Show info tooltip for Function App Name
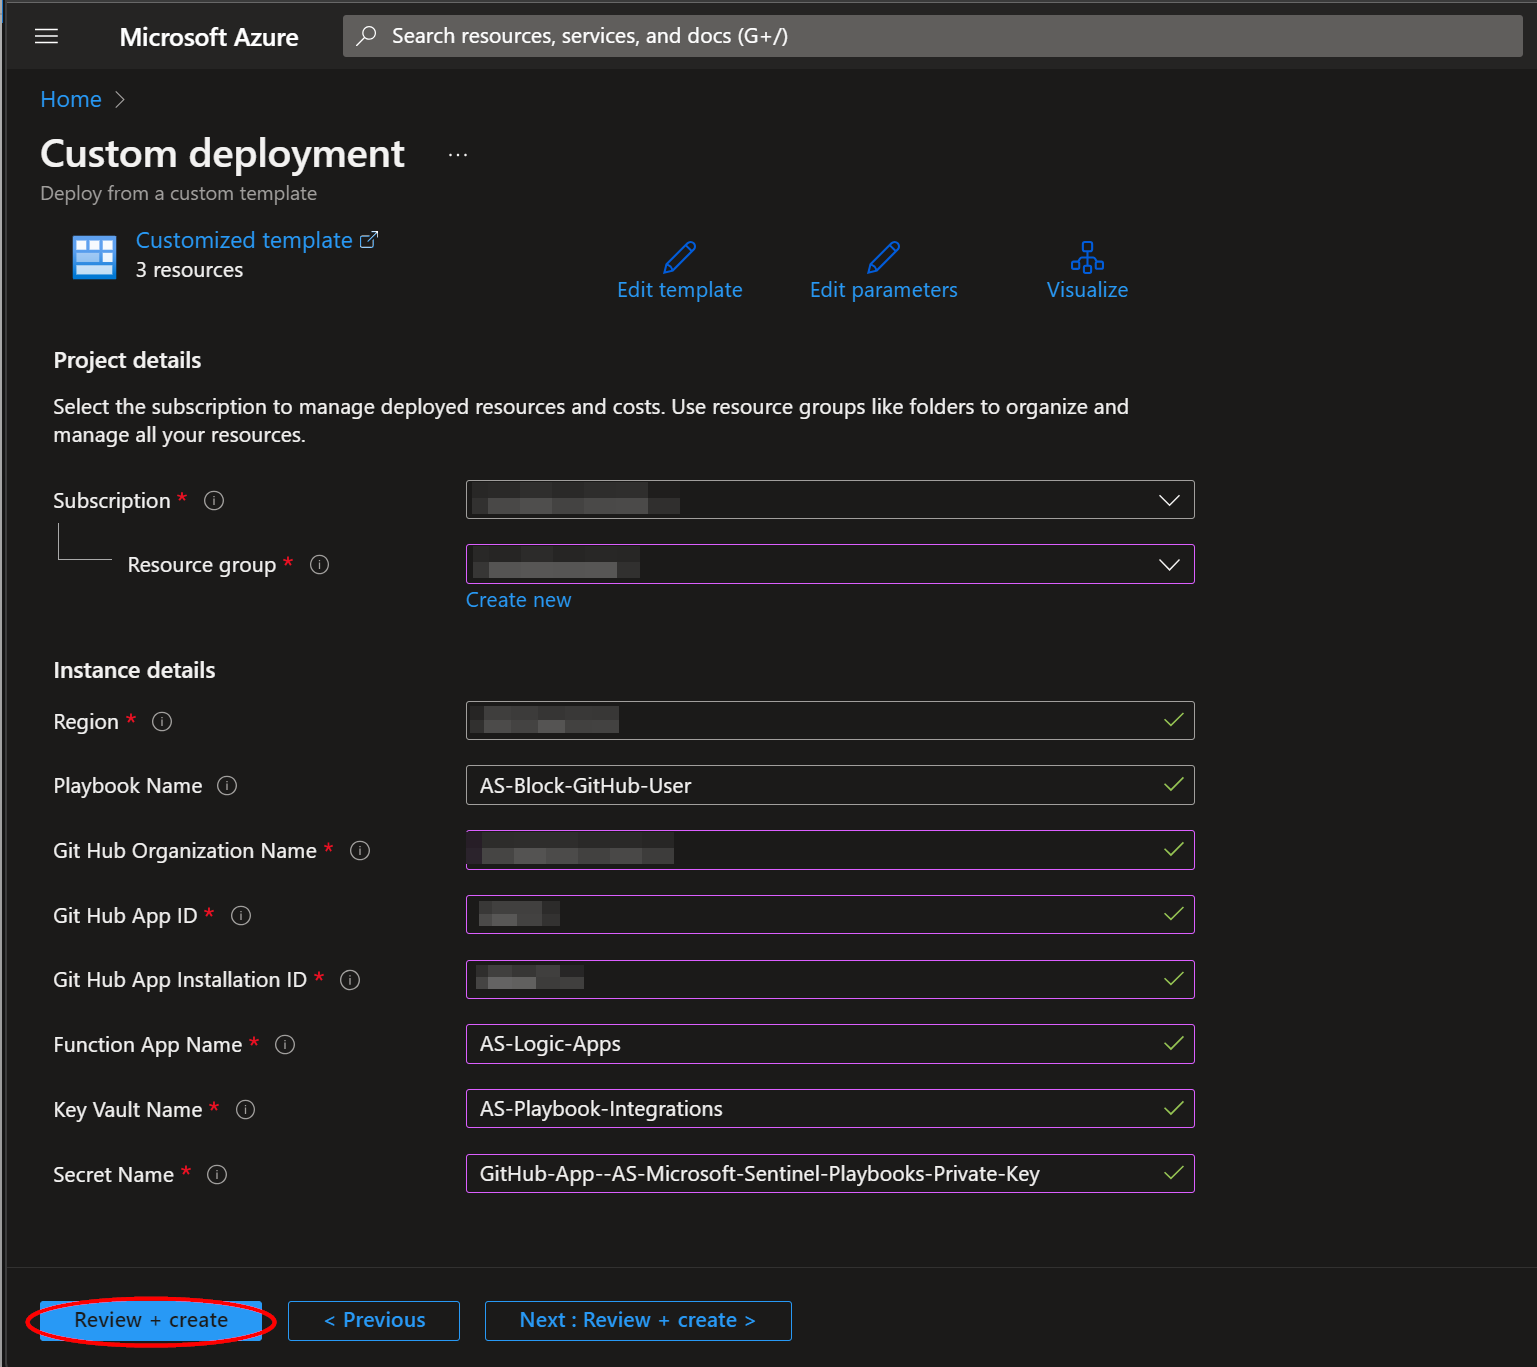 pos(285,1045)
